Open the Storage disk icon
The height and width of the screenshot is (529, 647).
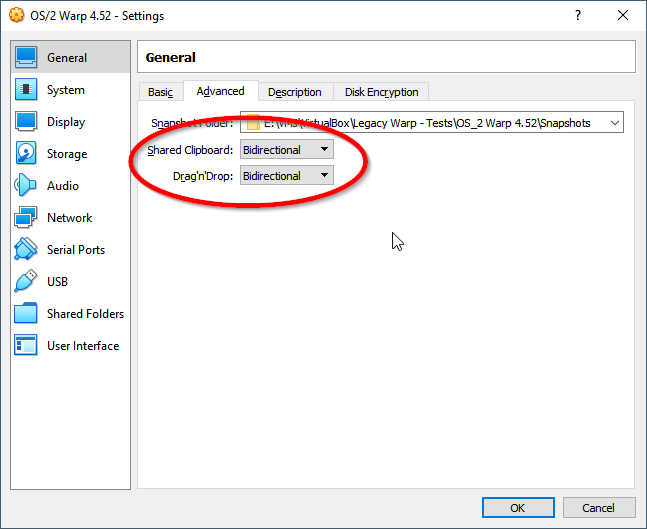pos(26,153)
